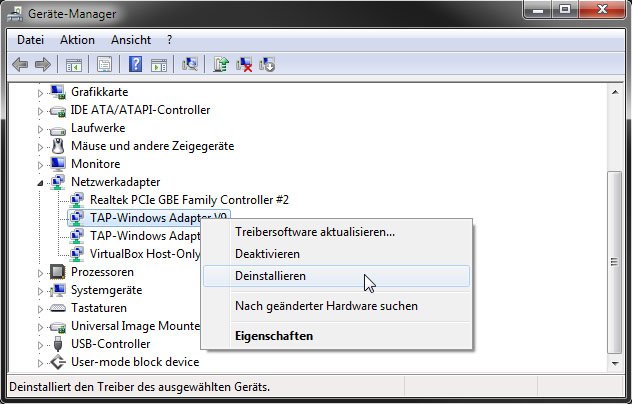Click the scan for hardware changes toolbar icon
Viewport: 632px width, 404px height.
click(x=190, y=65)
